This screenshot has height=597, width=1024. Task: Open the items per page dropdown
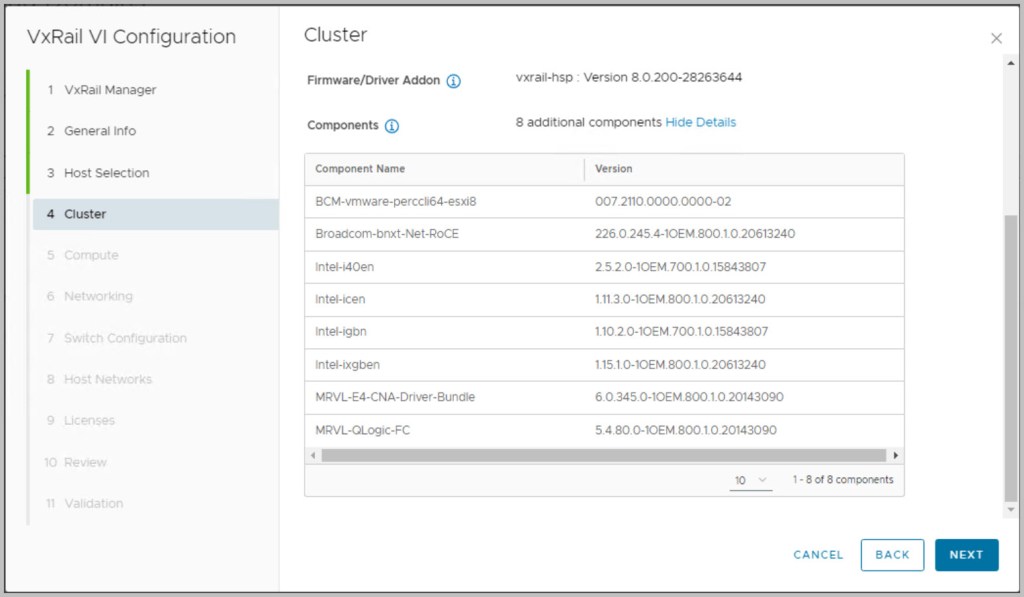[750, 480]
